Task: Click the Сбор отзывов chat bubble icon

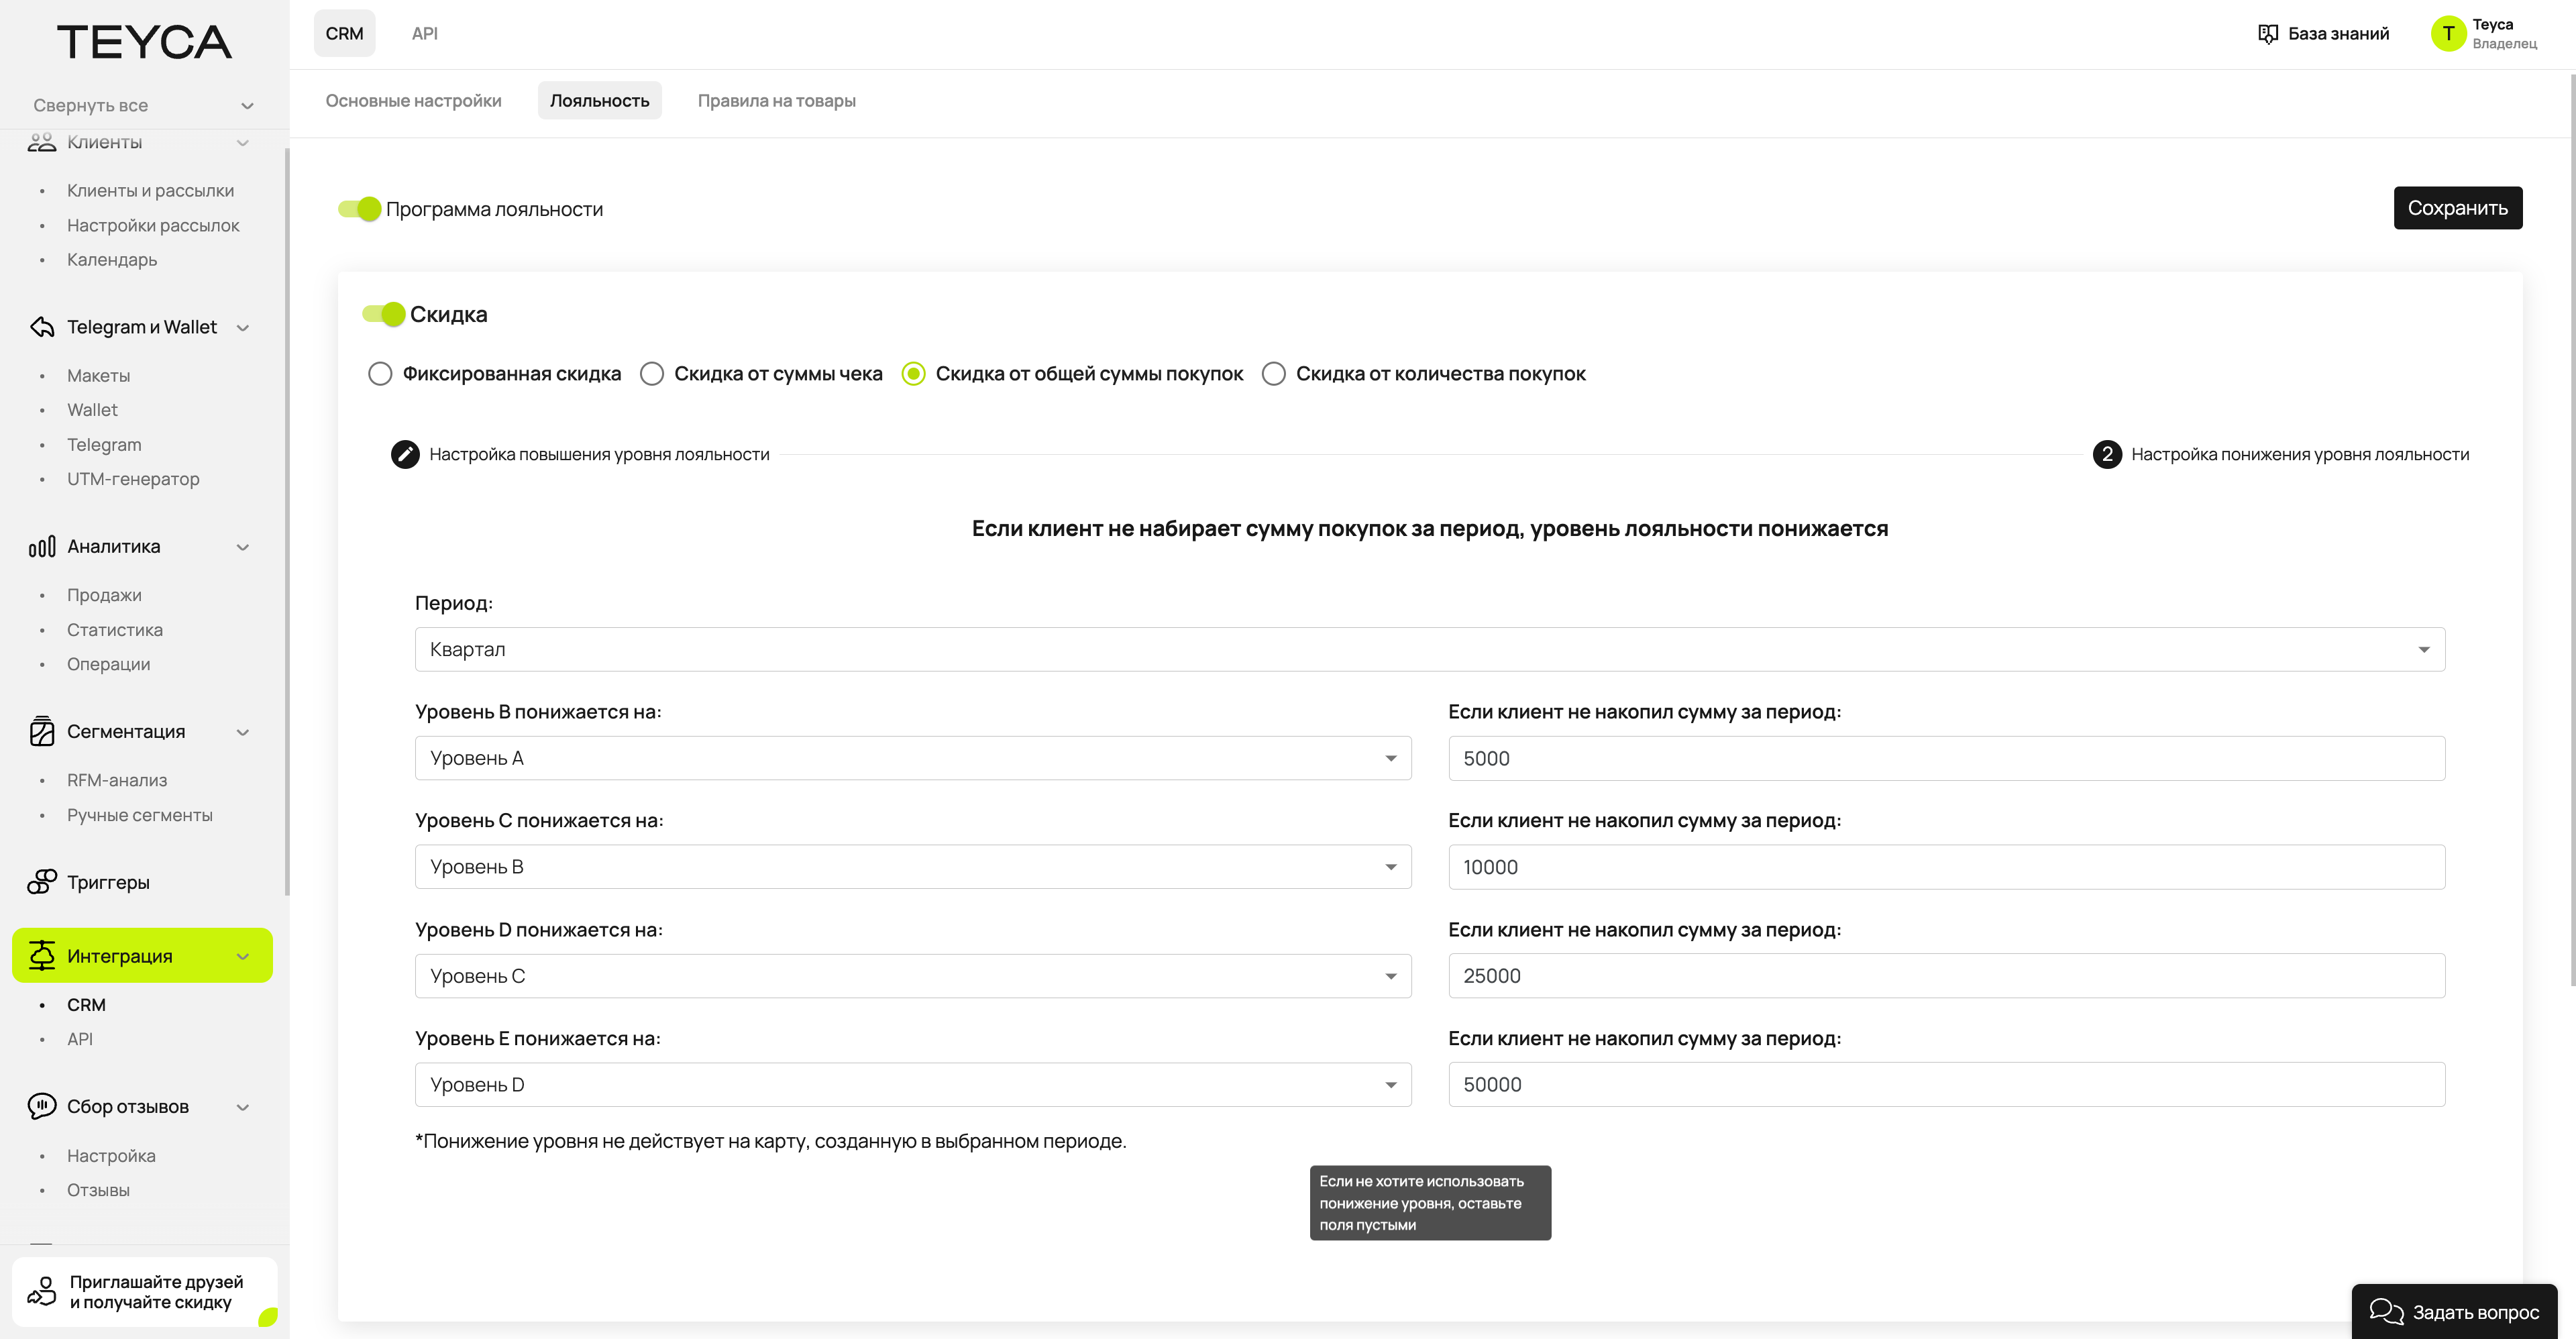Action: pos(42,1106)
